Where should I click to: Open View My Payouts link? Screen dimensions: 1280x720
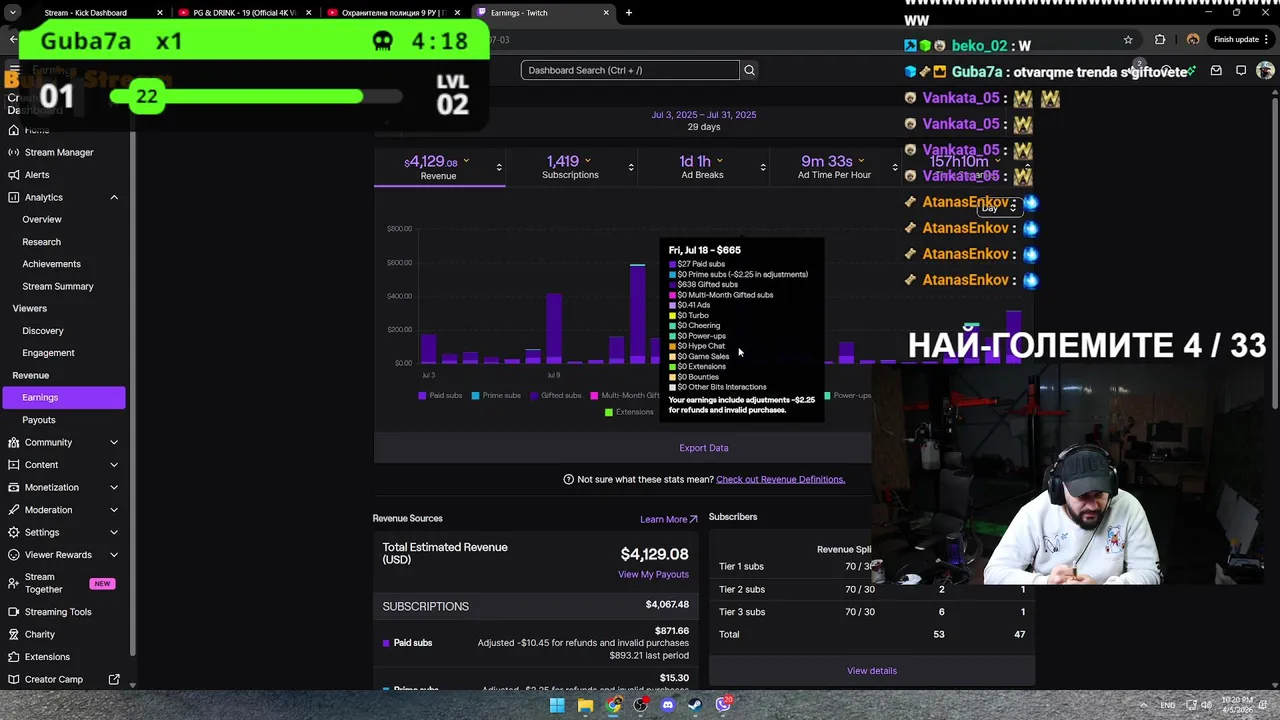653,574
